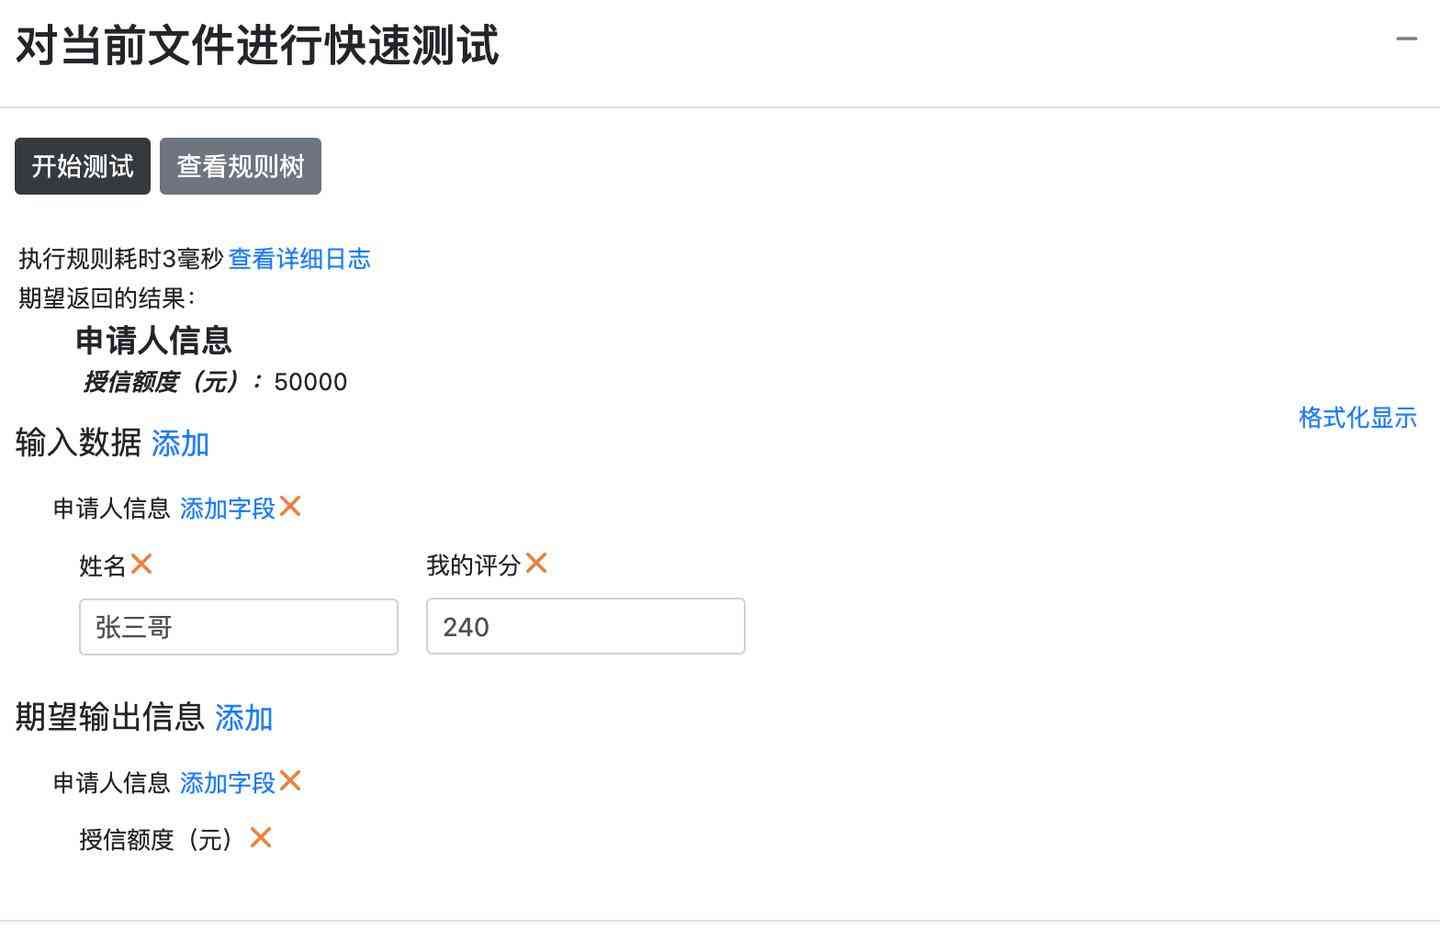The height and width of the screenshot is (929, 1440).
Task: Click 添加 next to 期望输出信息
Action: coord(244,718)
